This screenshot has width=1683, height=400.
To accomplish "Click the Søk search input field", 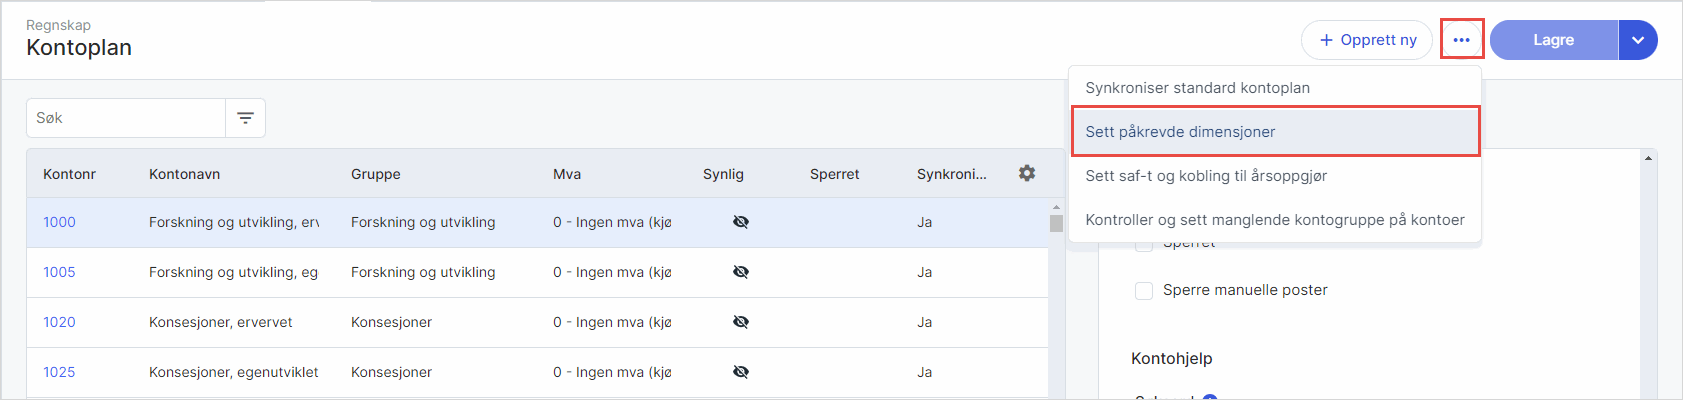I will coord(125,118).
